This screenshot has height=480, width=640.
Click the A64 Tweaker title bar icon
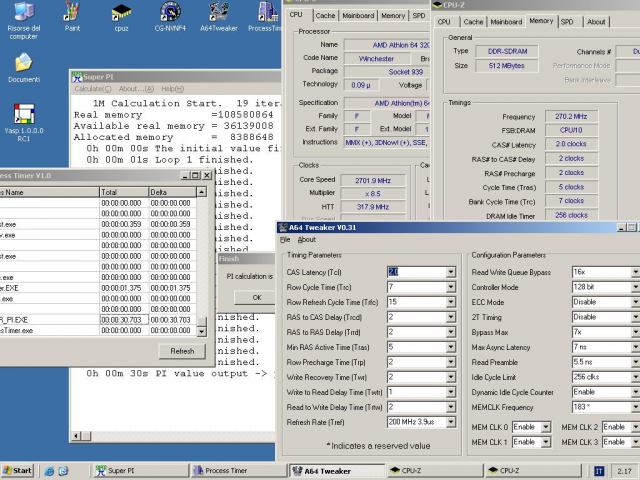pos(283,227)
